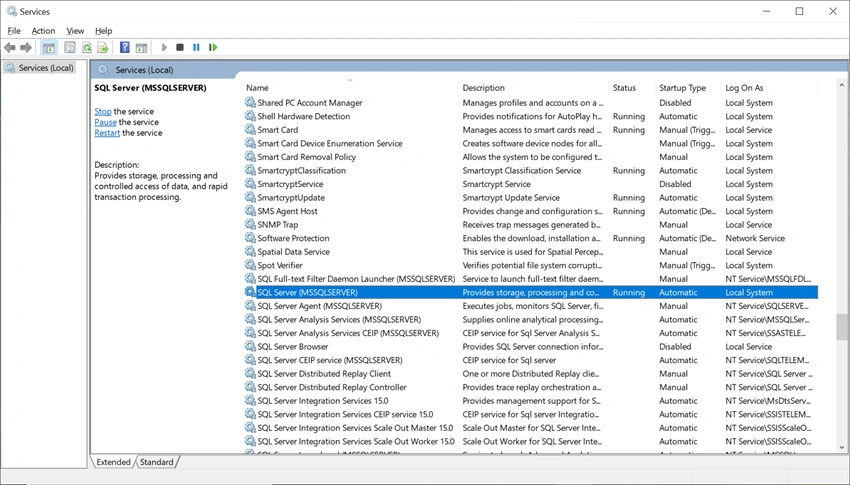
Task: Click the Stop Service square icon
Action: point(180,48)
